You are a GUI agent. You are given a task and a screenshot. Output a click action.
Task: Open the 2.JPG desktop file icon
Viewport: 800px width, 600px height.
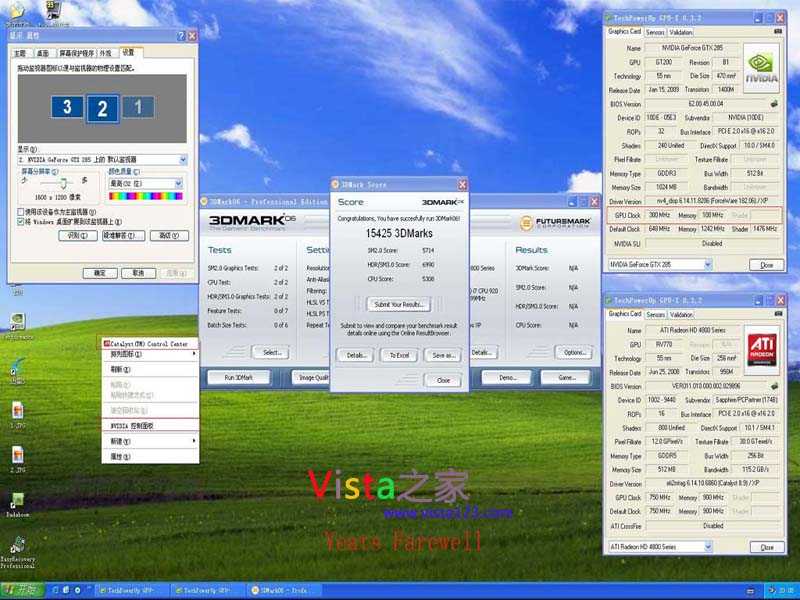(18, 458)
